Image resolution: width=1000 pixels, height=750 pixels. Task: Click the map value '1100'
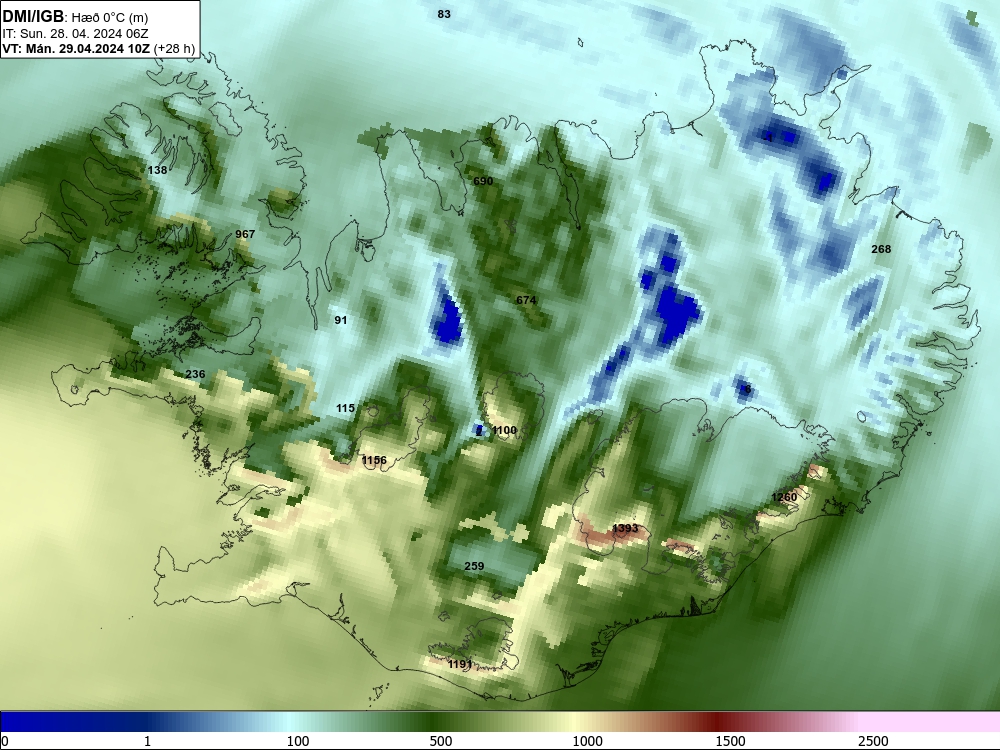point(504,430)
